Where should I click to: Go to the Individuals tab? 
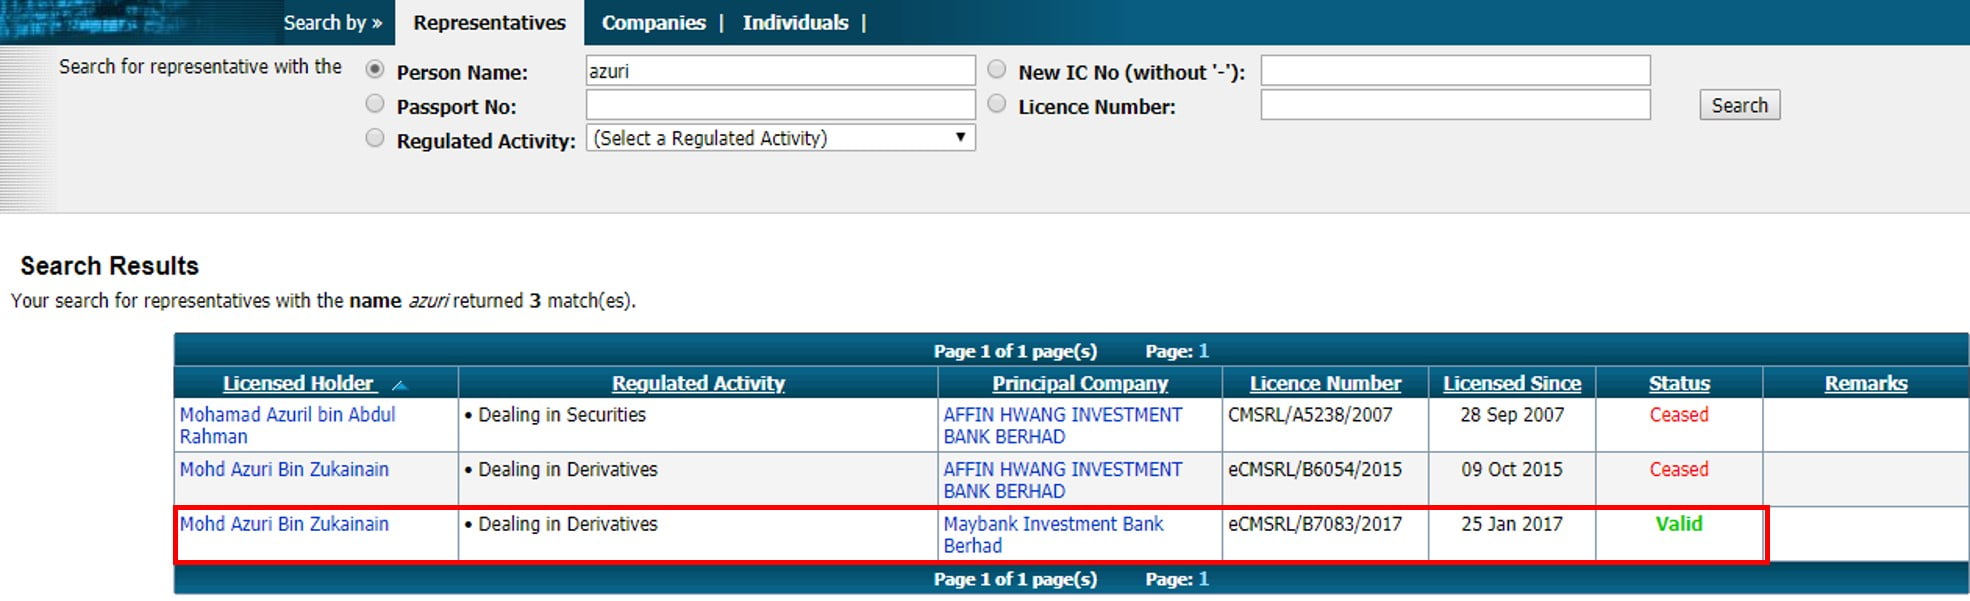(795, 23)
